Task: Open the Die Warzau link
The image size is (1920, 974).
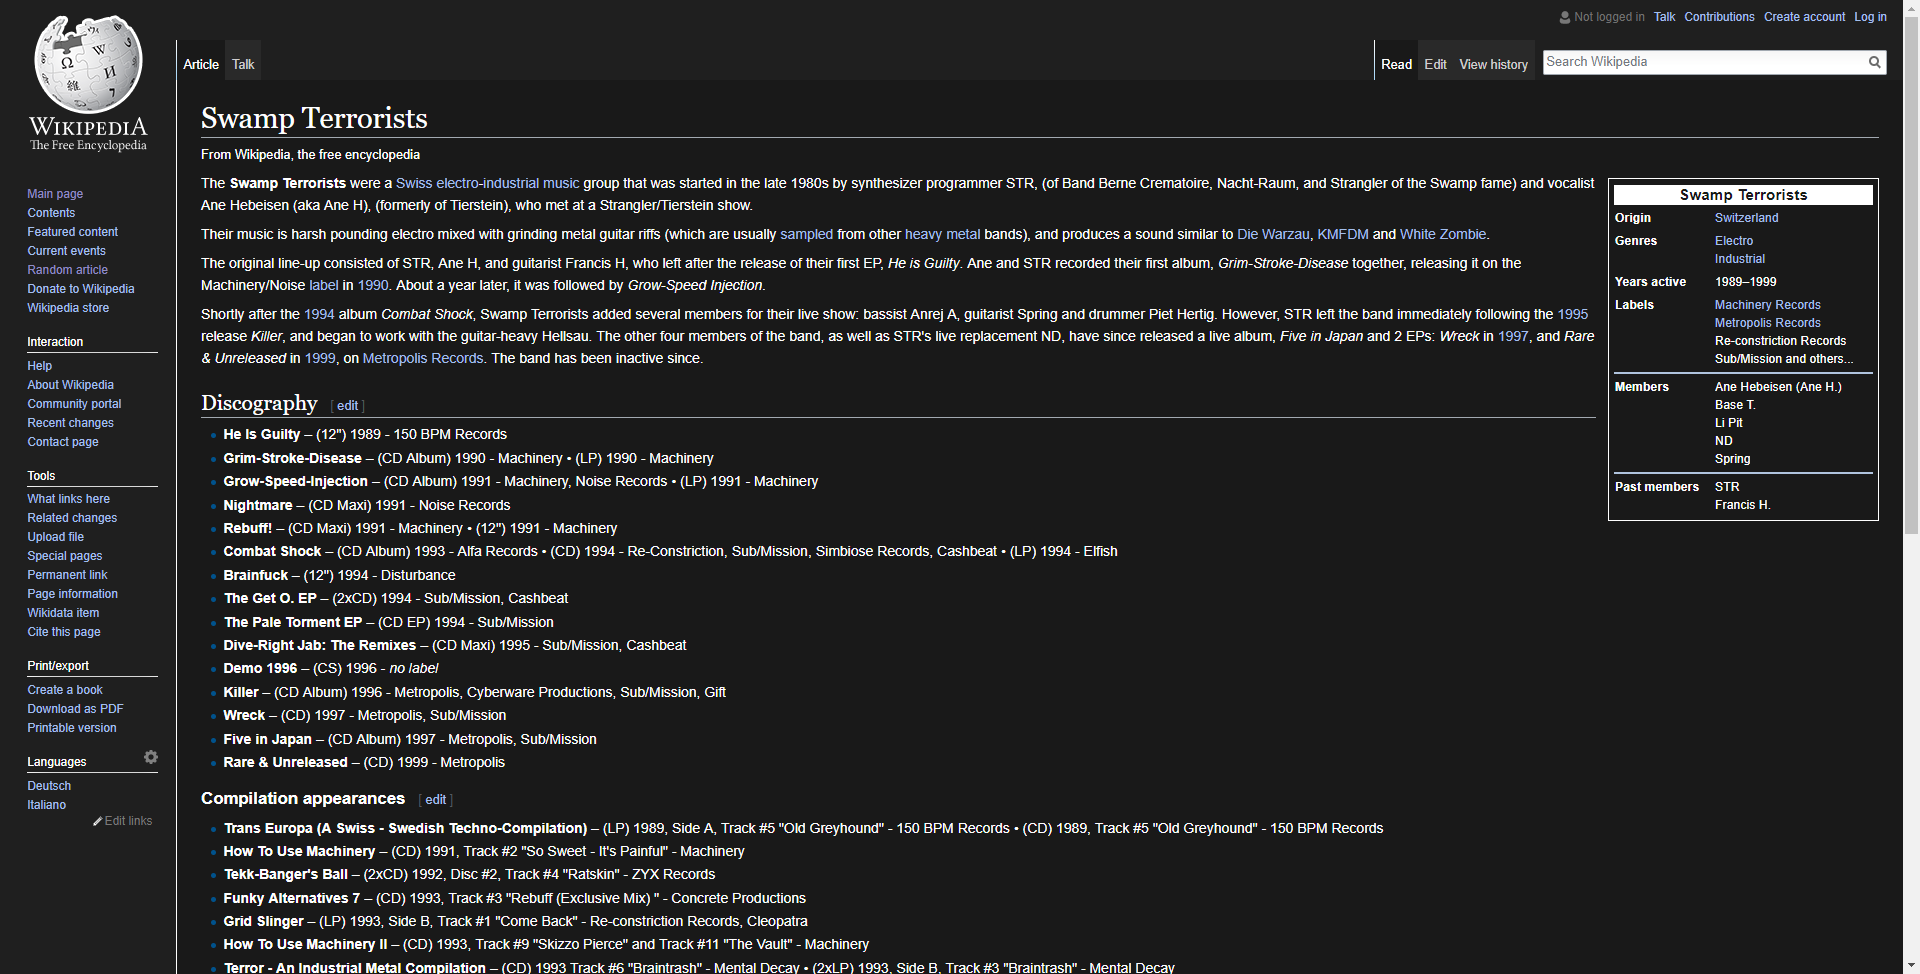Action: (x=1273, y=234)
